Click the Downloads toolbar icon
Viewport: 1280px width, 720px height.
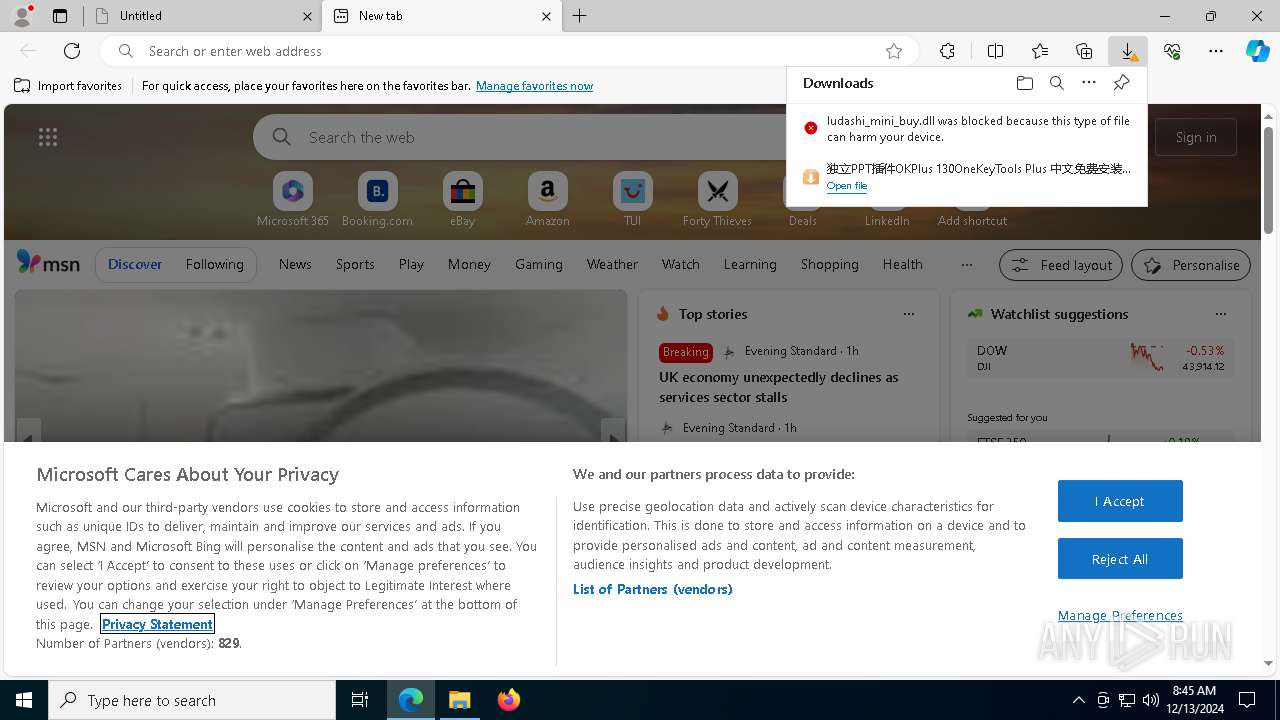(1128, 51)
